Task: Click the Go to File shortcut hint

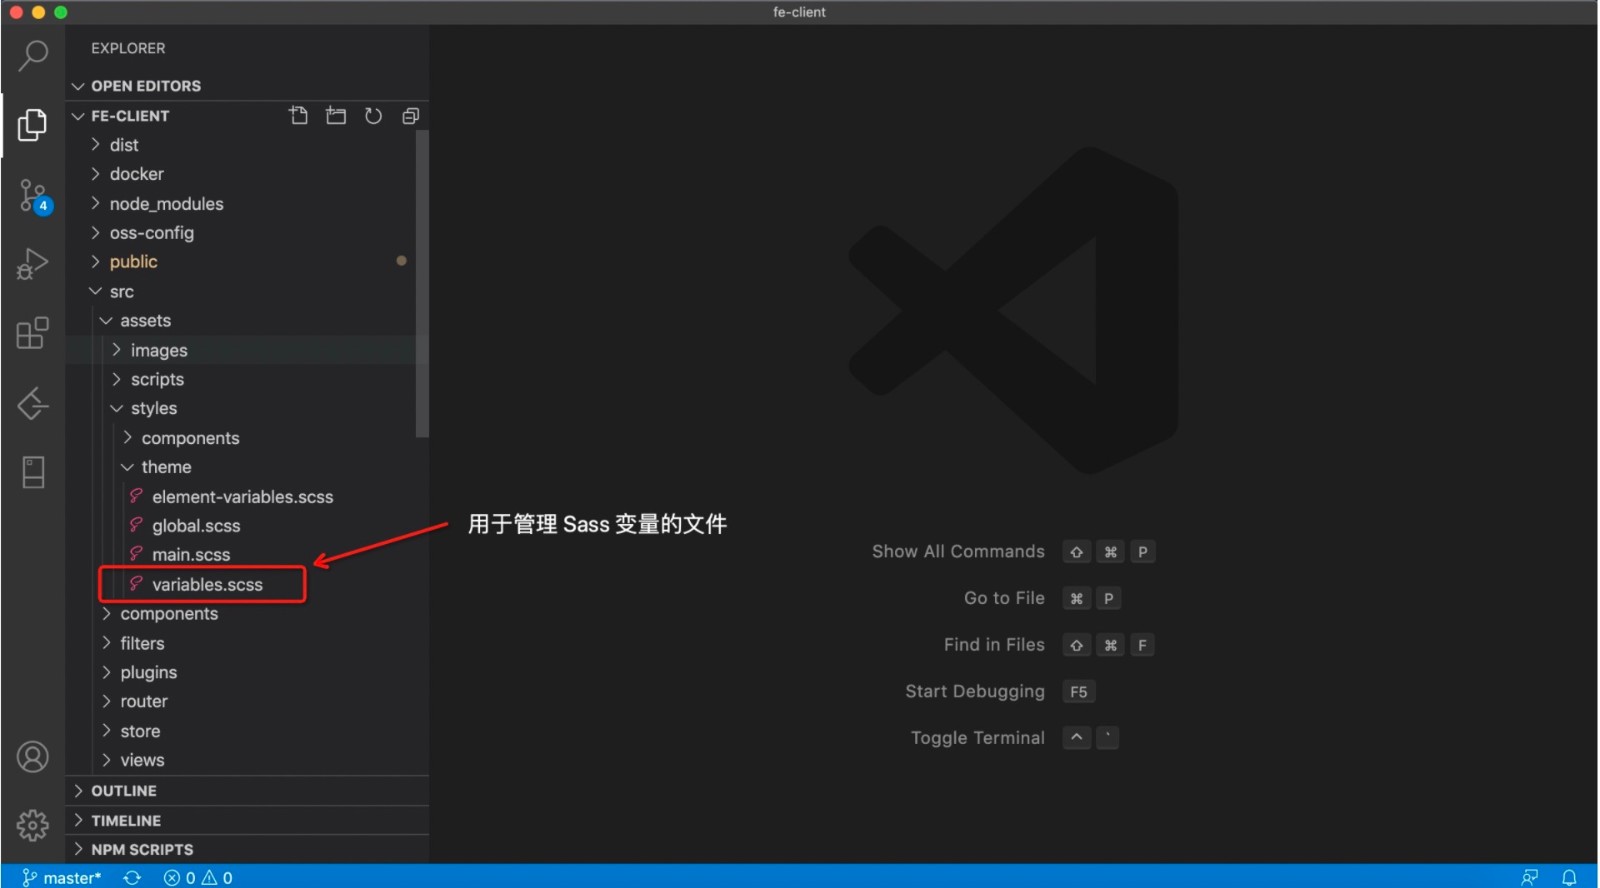Action: point(1043,598)
